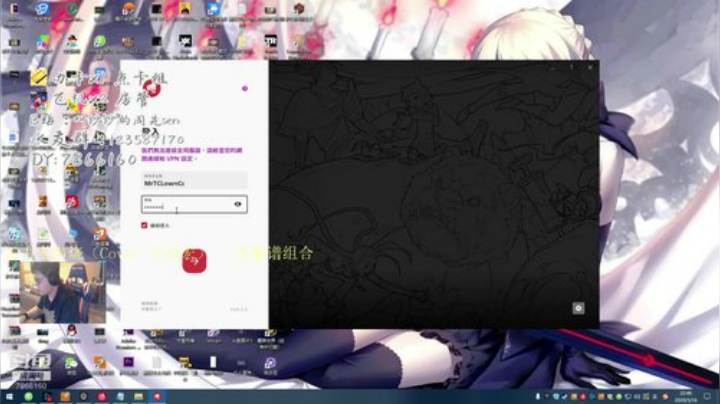The image size is (720, 404).
Task: Open the gear settings button in login window
Action: 578,308
